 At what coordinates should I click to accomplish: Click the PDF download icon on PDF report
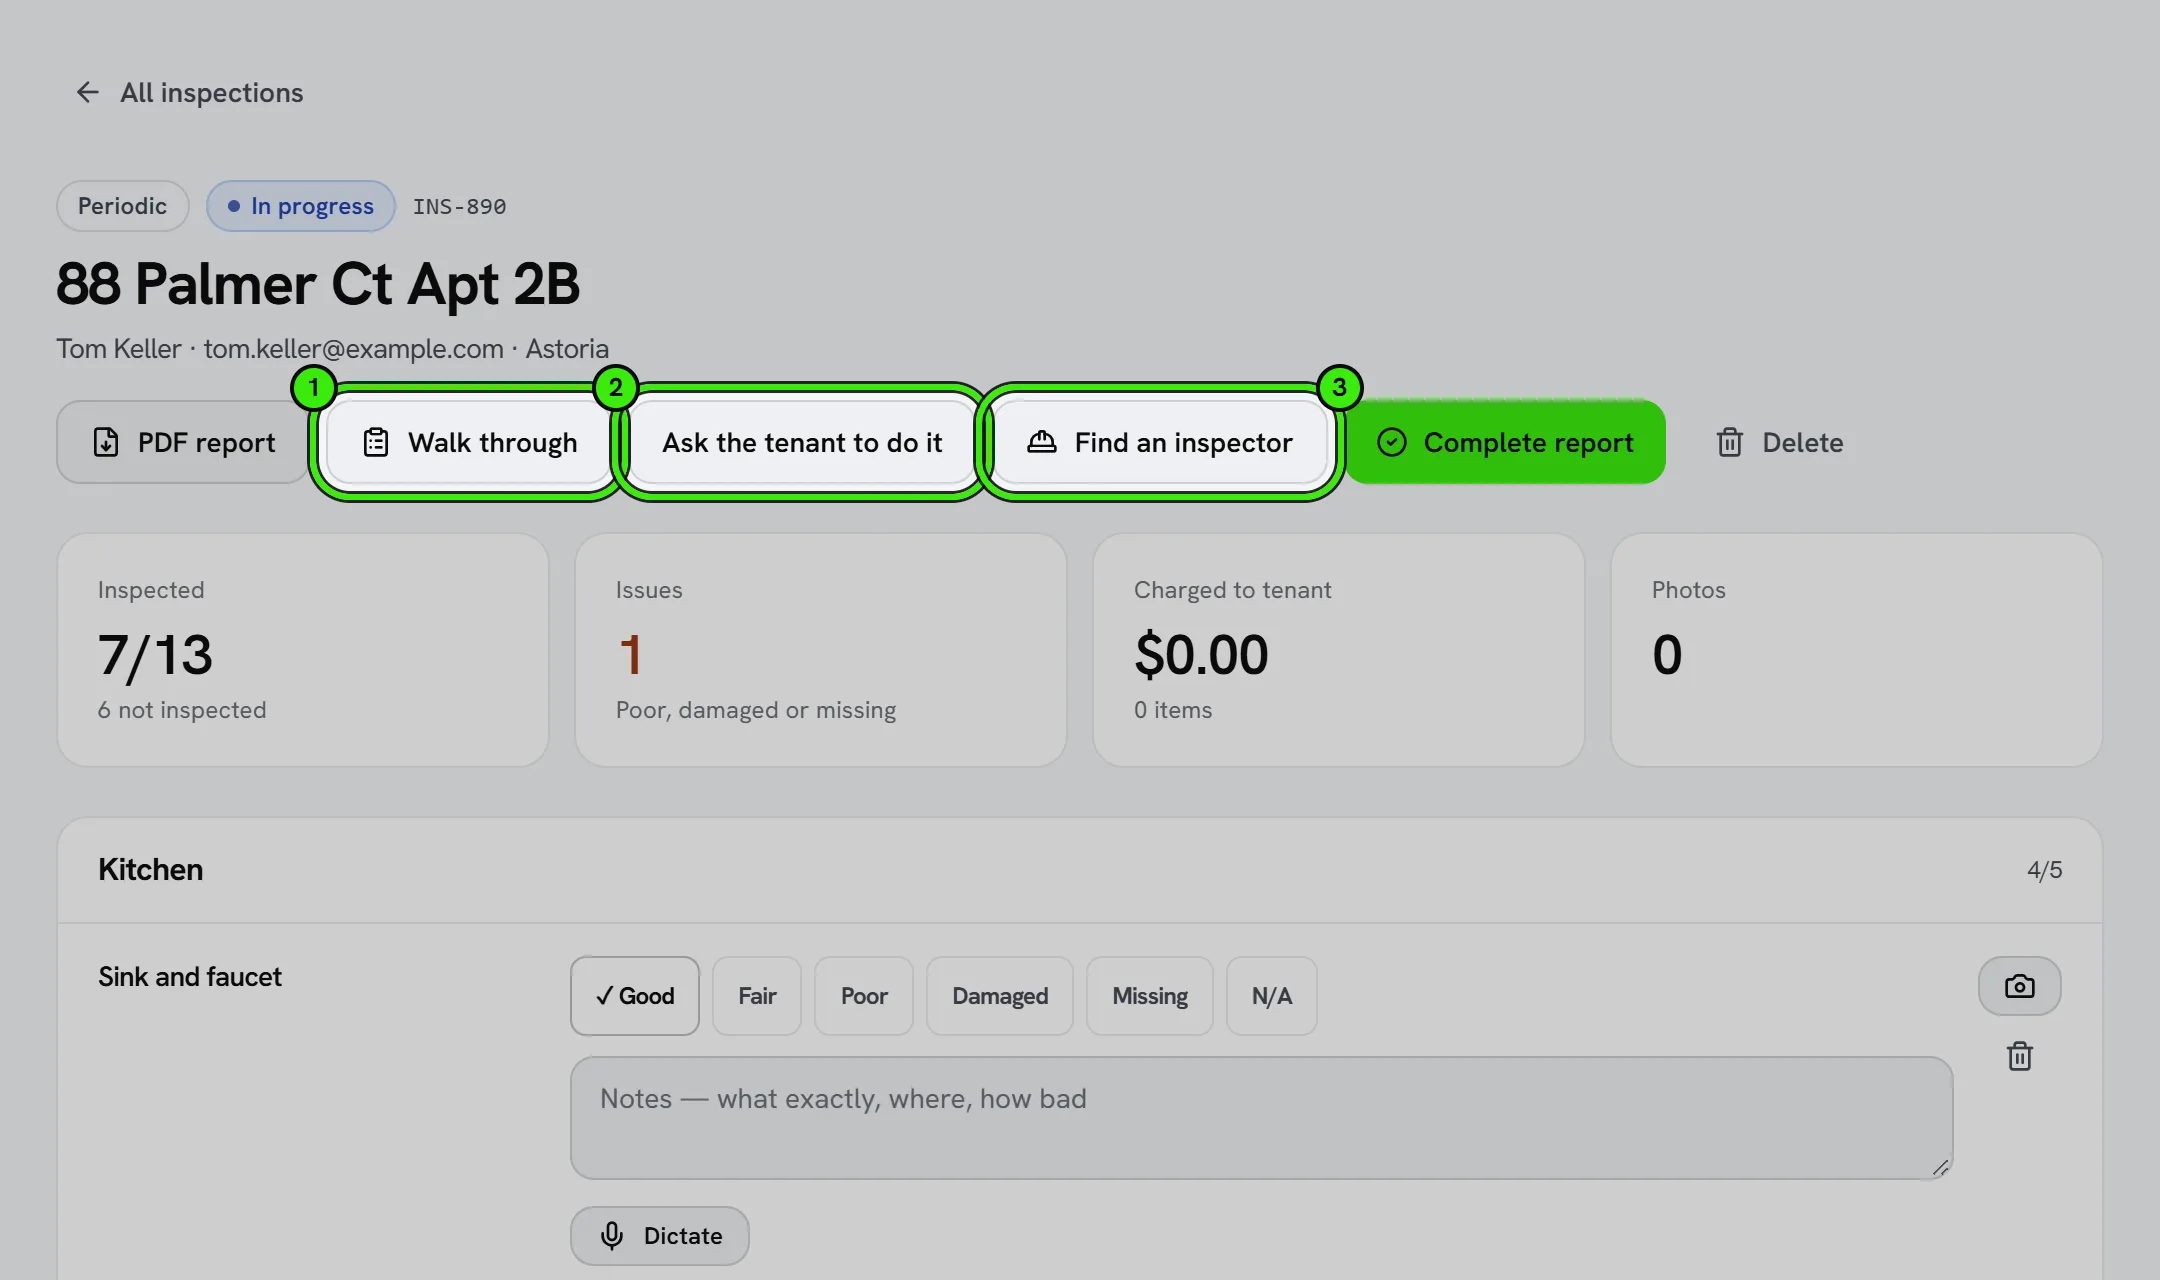click(x=106, y=442)
